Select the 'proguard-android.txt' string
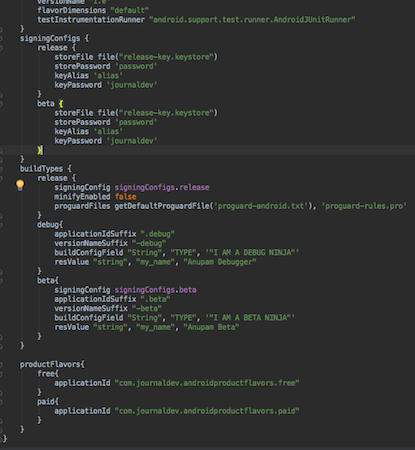Viewport: 415px width, 450px height. tap(261, 206)
